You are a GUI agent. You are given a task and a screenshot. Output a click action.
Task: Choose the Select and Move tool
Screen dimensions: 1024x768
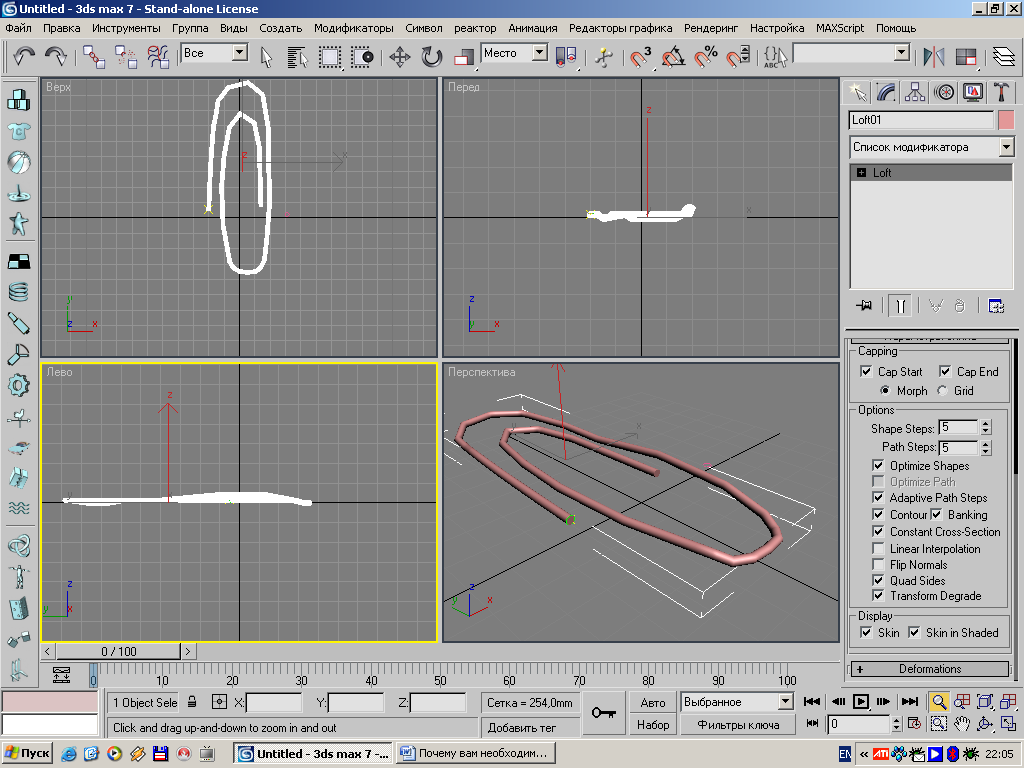(x=400, y=57)
